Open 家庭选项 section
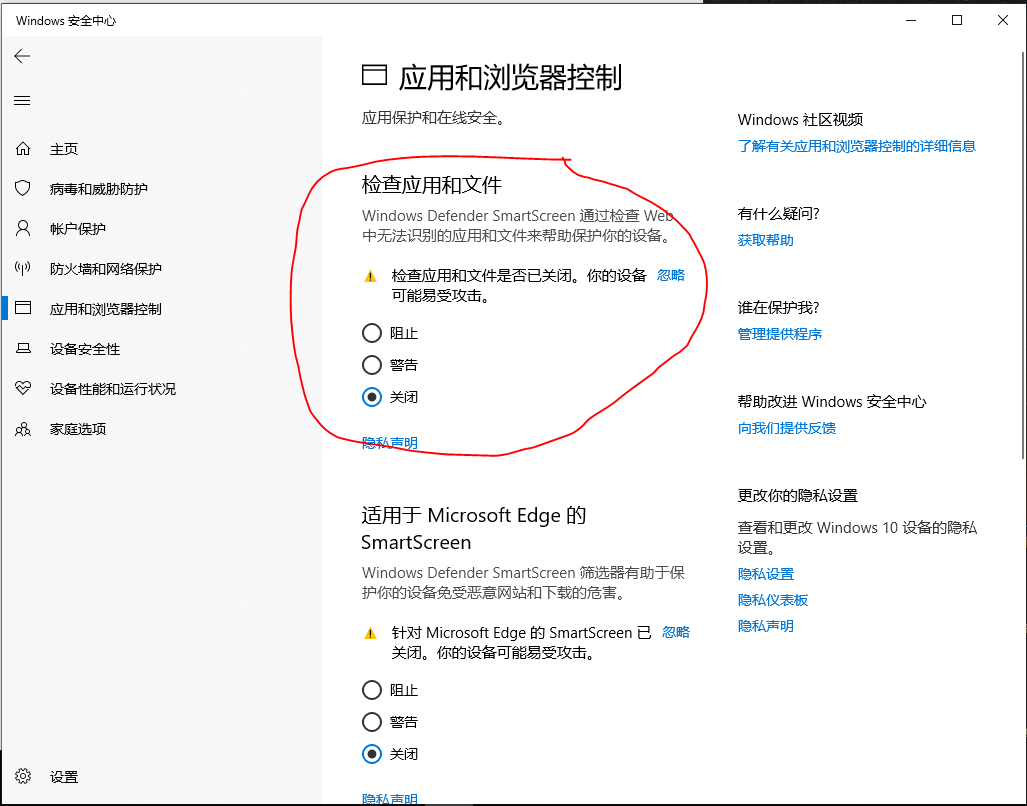 pos(77,429)
